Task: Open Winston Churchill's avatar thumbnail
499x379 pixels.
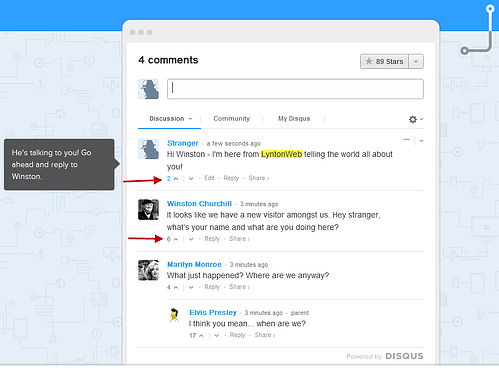Action: [x=148, y=210]
